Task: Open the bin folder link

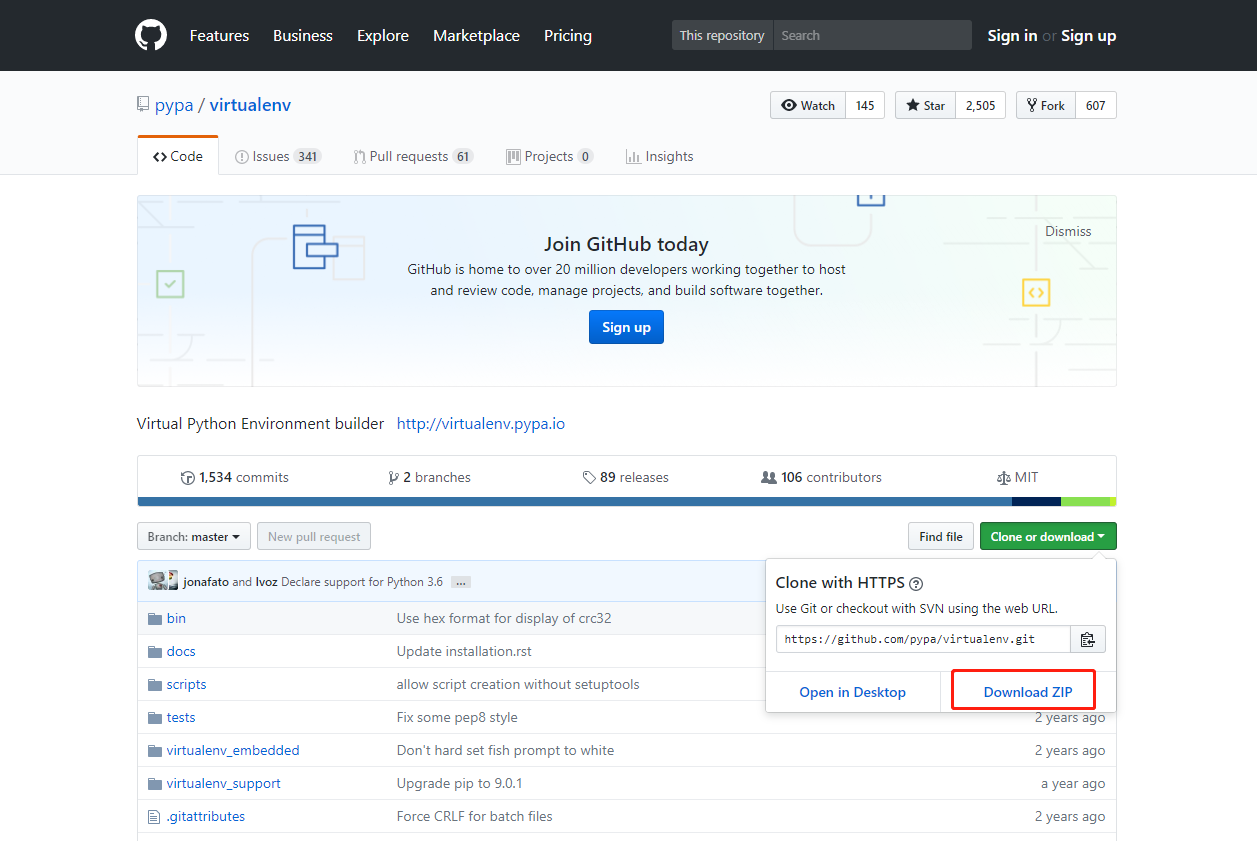Action: point(177,619)
